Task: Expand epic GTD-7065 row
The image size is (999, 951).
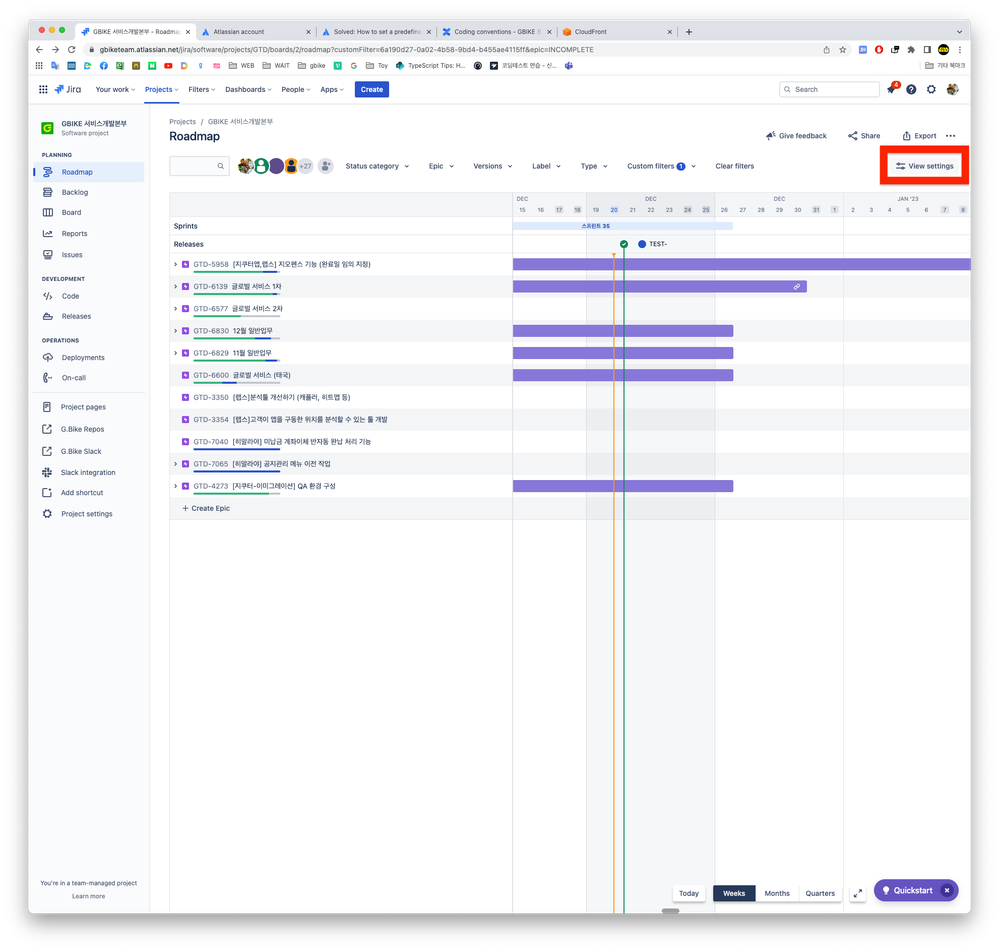Action: coord(176,464)
